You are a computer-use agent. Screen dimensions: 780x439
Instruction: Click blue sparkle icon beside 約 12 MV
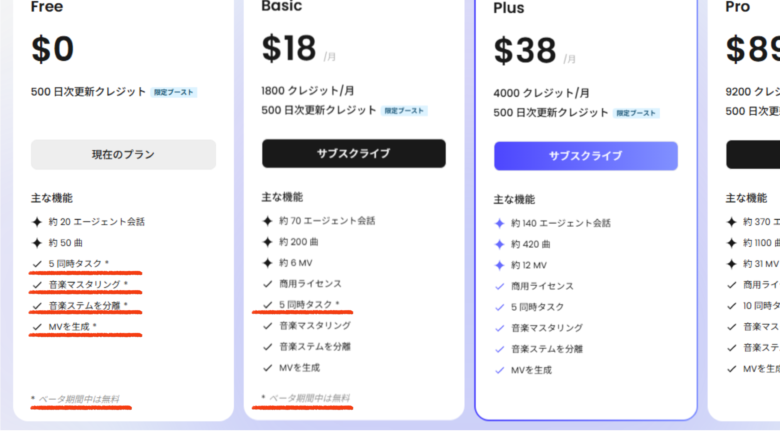click(x=499, y=265)
